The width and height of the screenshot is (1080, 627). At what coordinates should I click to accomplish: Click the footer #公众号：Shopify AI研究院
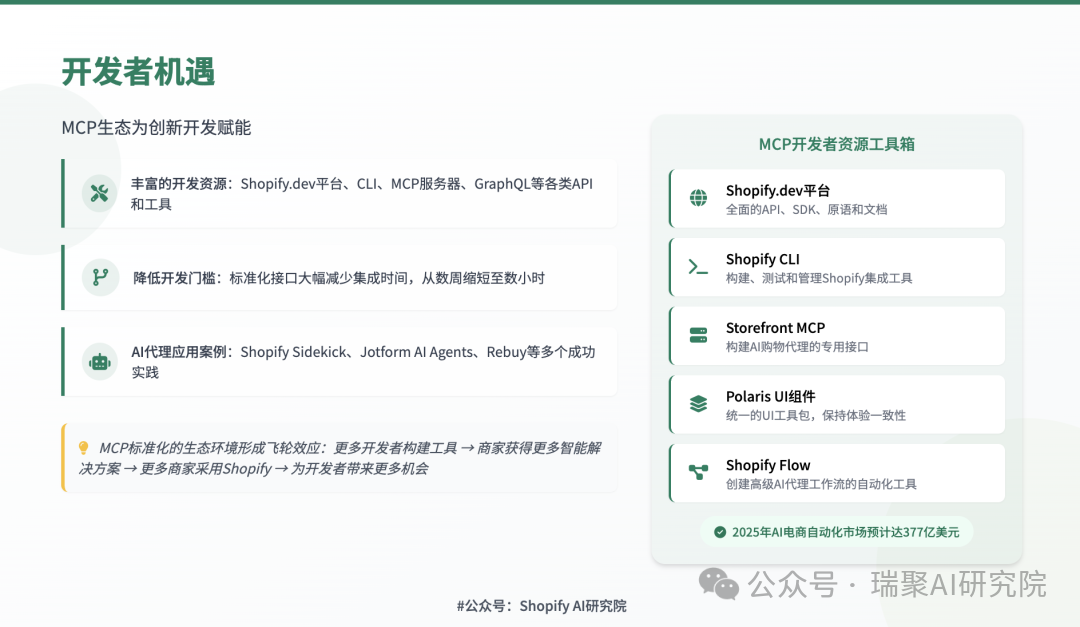541,606
